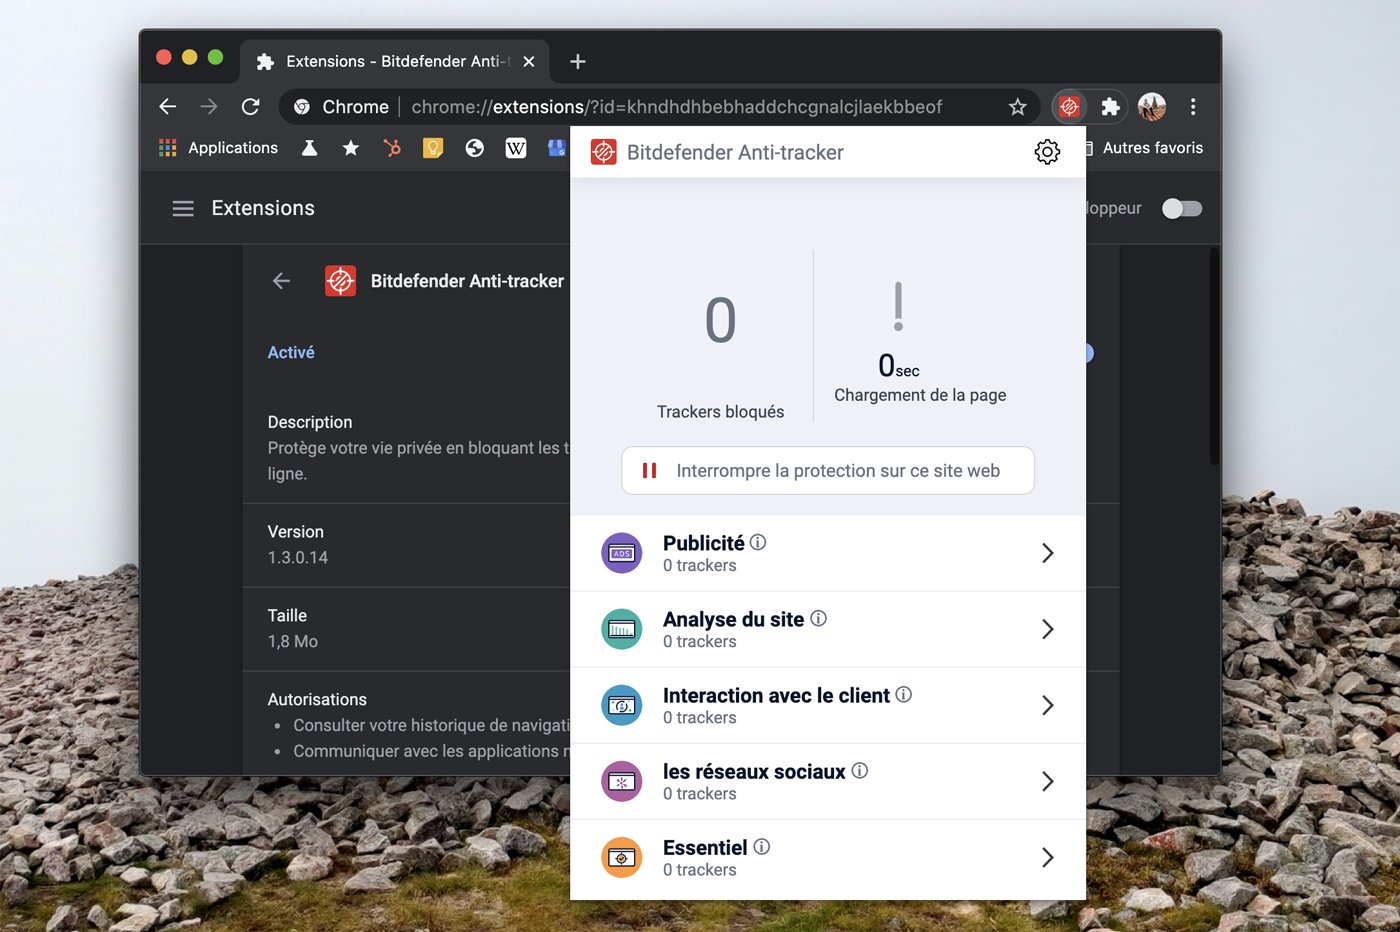This screenshot has width=1400, height=932.
Task: Open the yellow lightbulb Keep bookmark
Action: point(433,148)
